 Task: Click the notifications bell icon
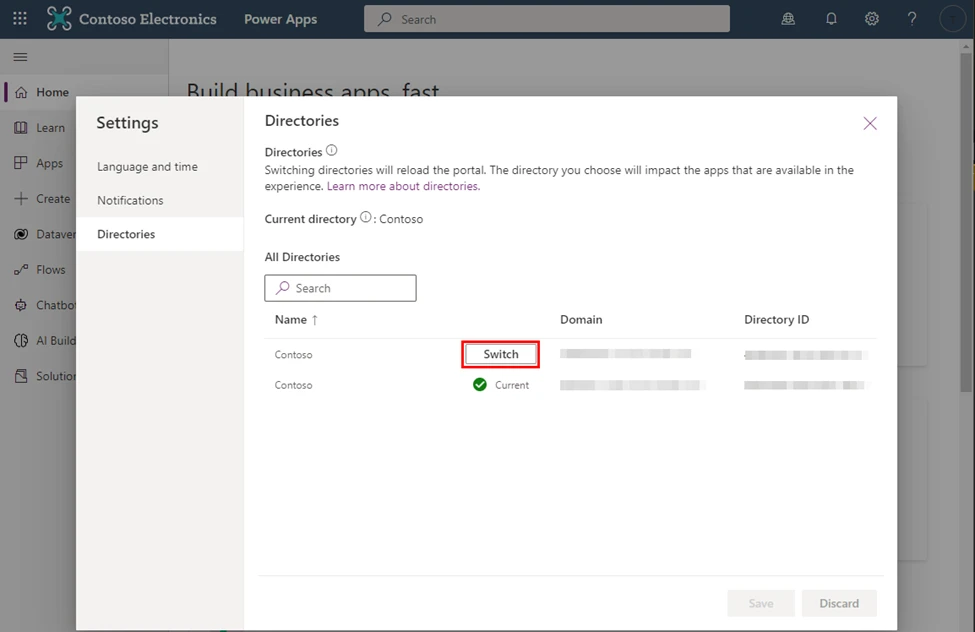(x=831, y=19)
